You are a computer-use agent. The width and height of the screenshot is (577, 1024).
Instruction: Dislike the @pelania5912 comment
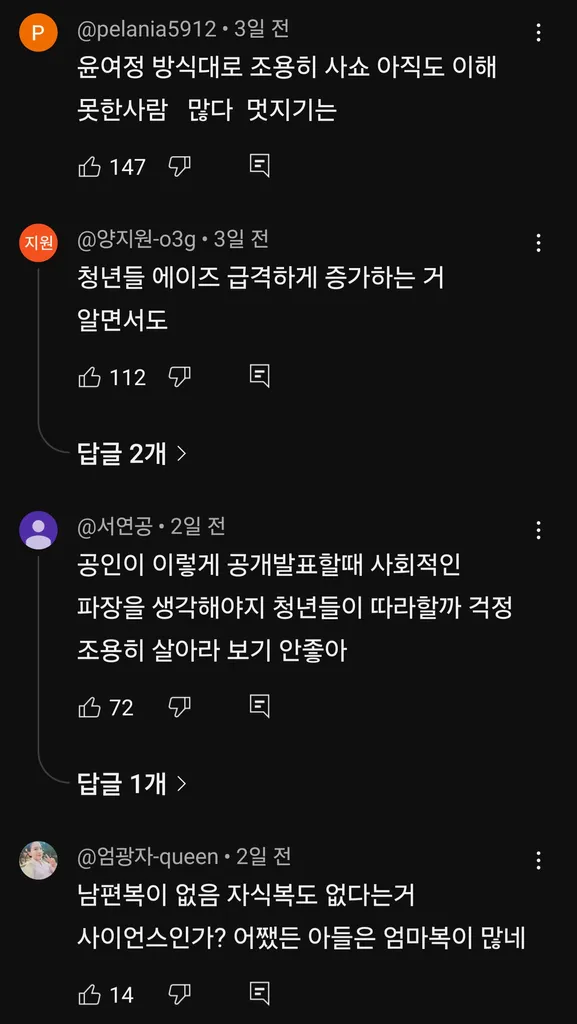[179, 167]
